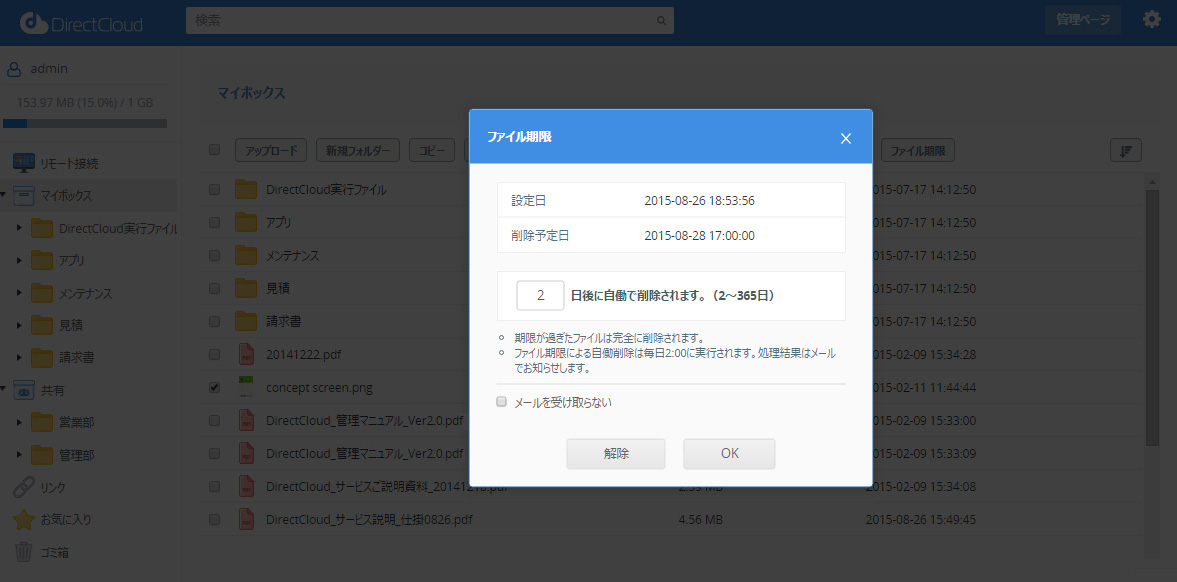Click 4.56 MB size cell
1177x582 pixels.
[x=700, y=519]
